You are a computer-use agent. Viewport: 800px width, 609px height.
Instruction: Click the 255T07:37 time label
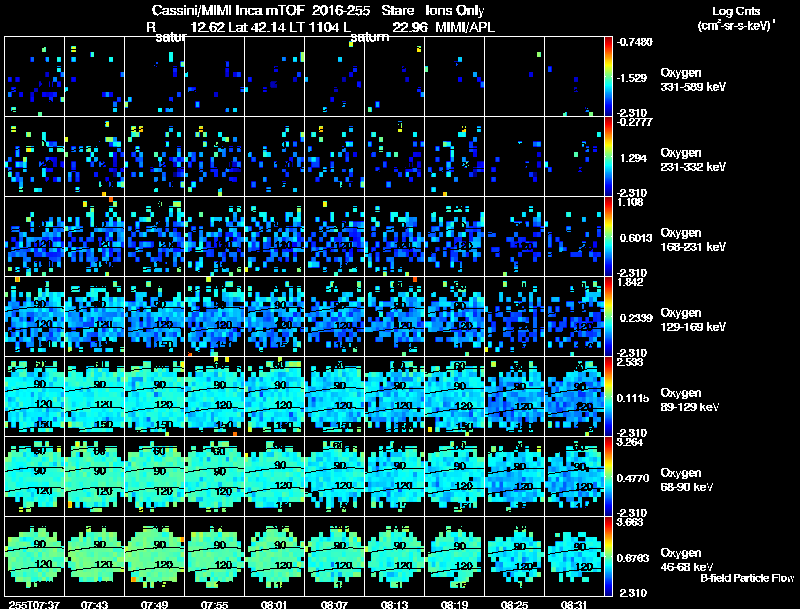pos(34,605)
